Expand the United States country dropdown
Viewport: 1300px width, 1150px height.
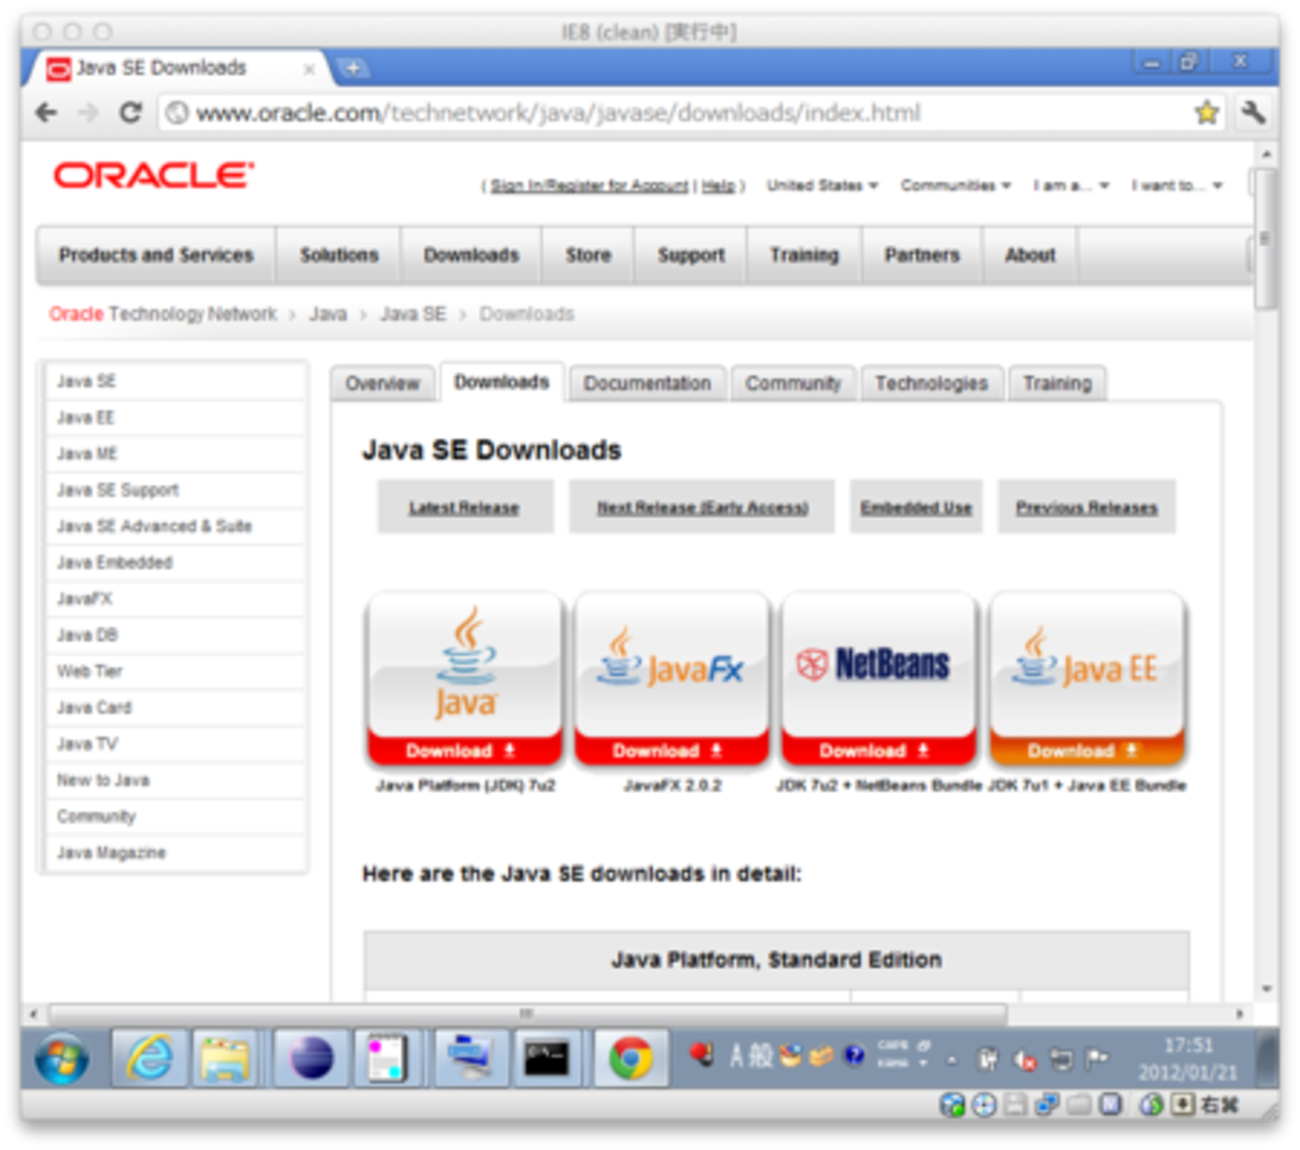click(x=822, y=185)
